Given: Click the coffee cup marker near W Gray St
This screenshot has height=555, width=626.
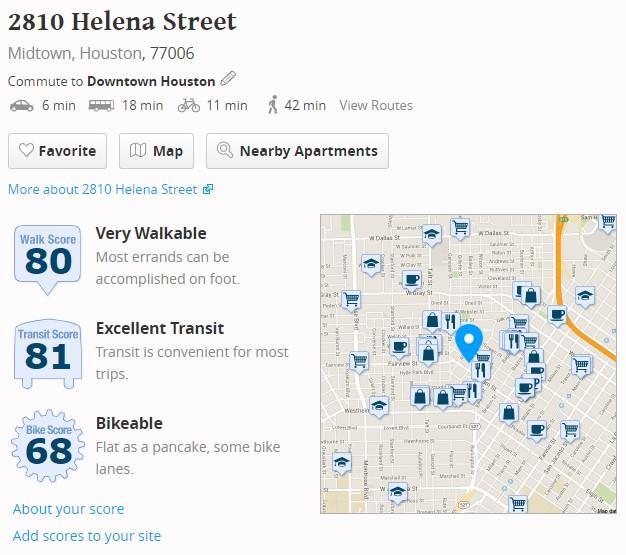Looking at the screenshot, I should tap(412, 279).
